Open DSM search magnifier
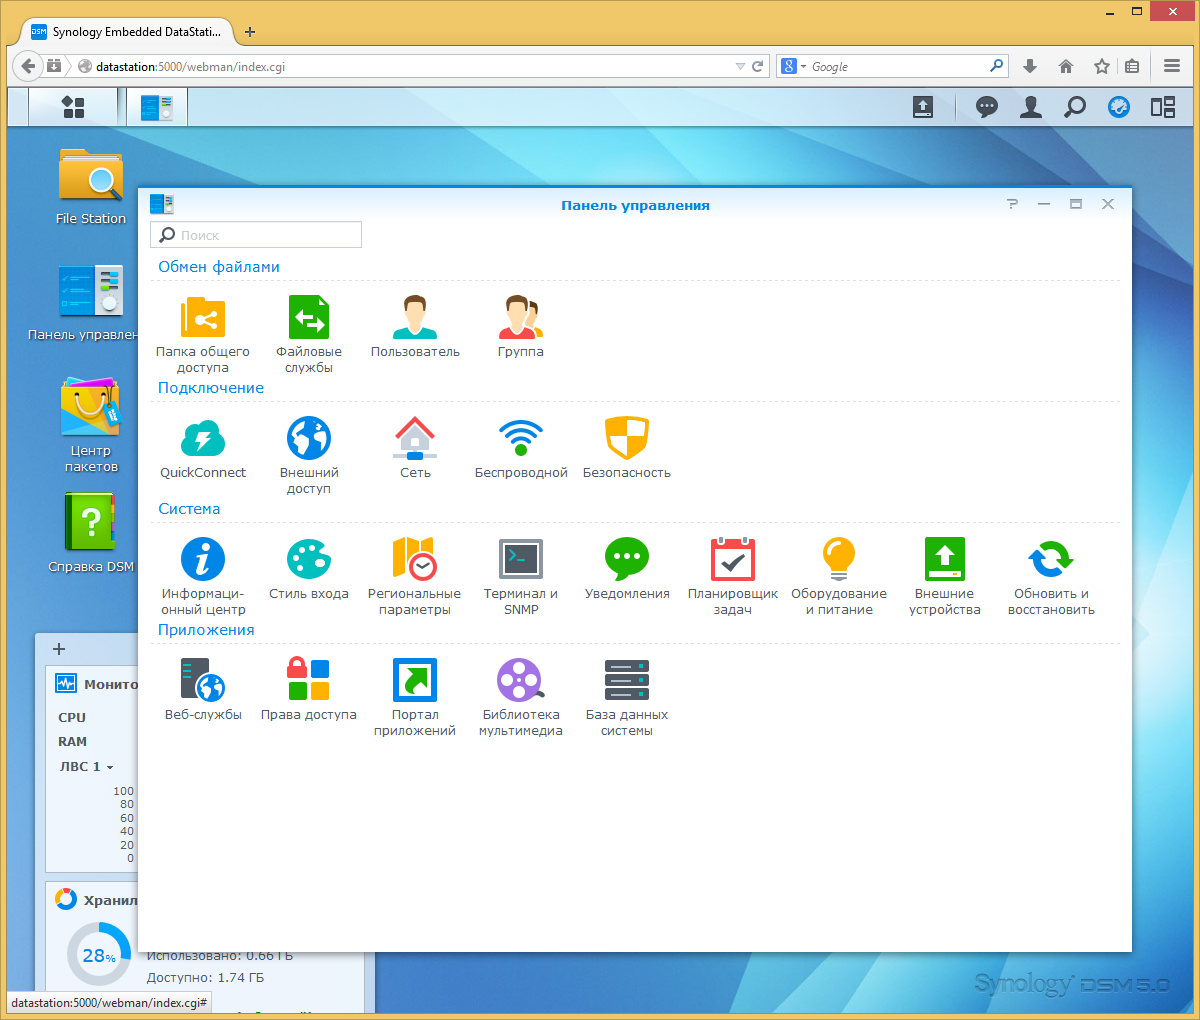Image resolution: width=1200 pixels, height=1020 pixels. pyautogui.click(x=1075, y=107)
